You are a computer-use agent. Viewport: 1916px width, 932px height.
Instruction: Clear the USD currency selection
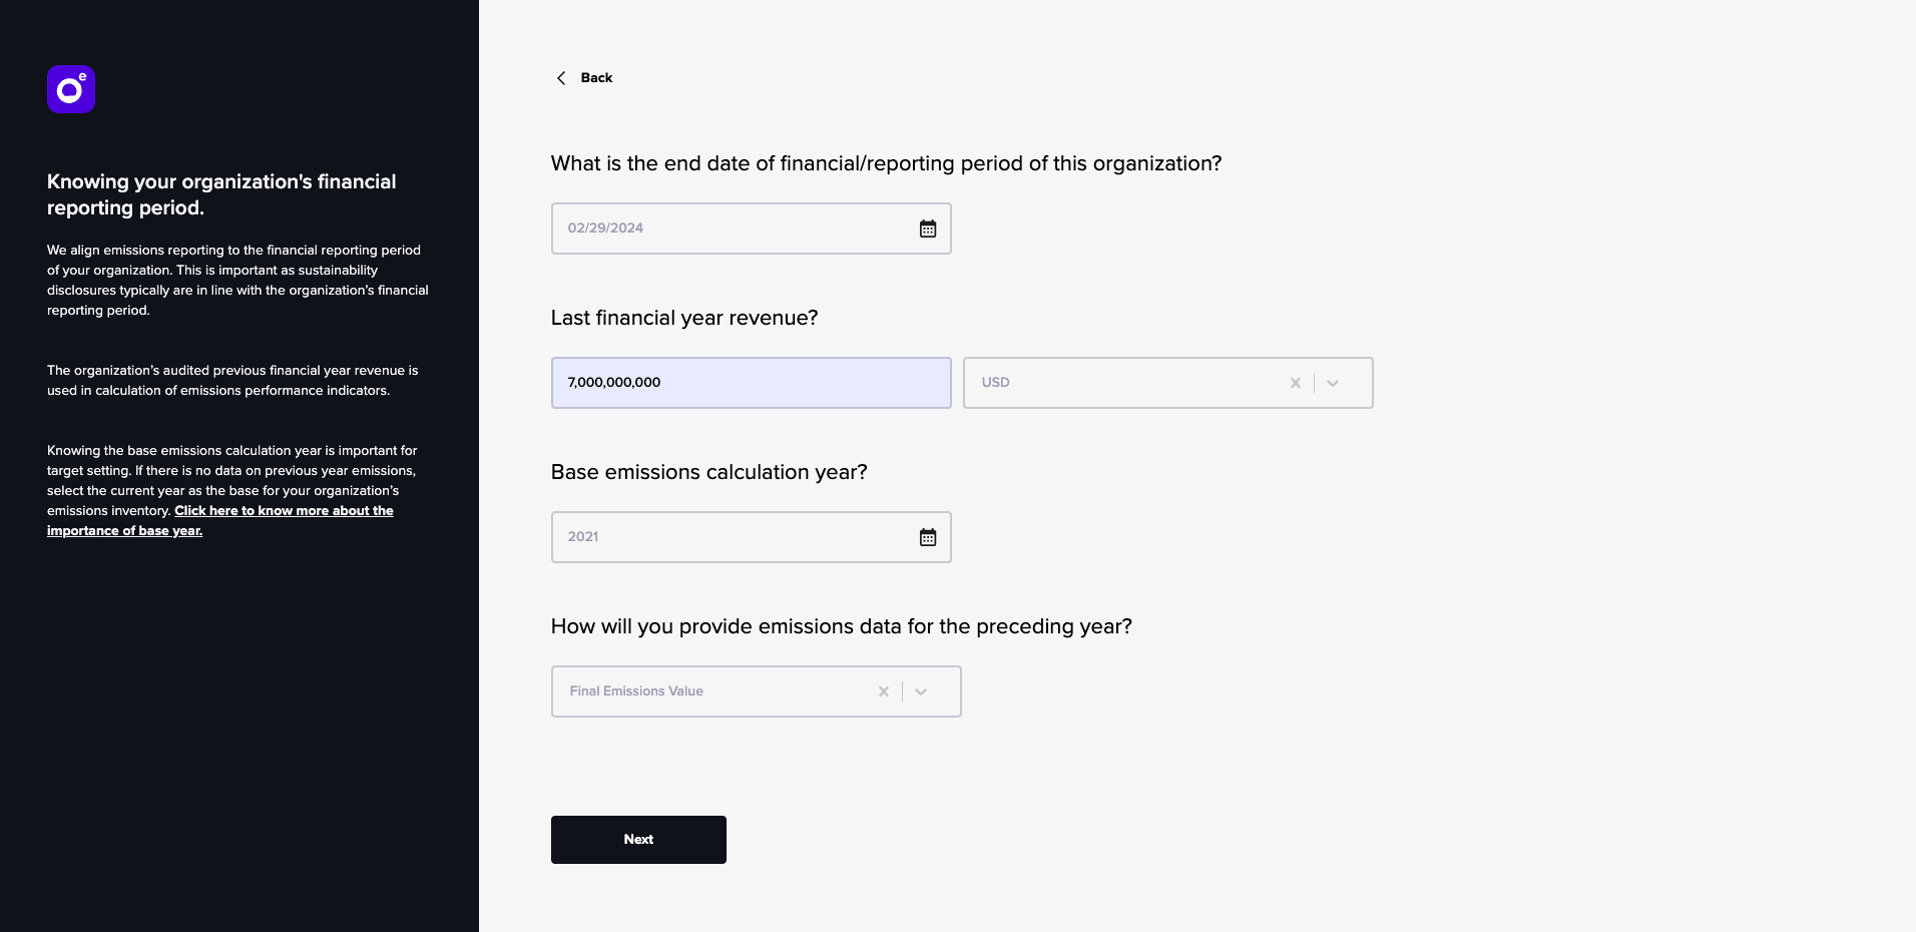[x=1295, y=383]
